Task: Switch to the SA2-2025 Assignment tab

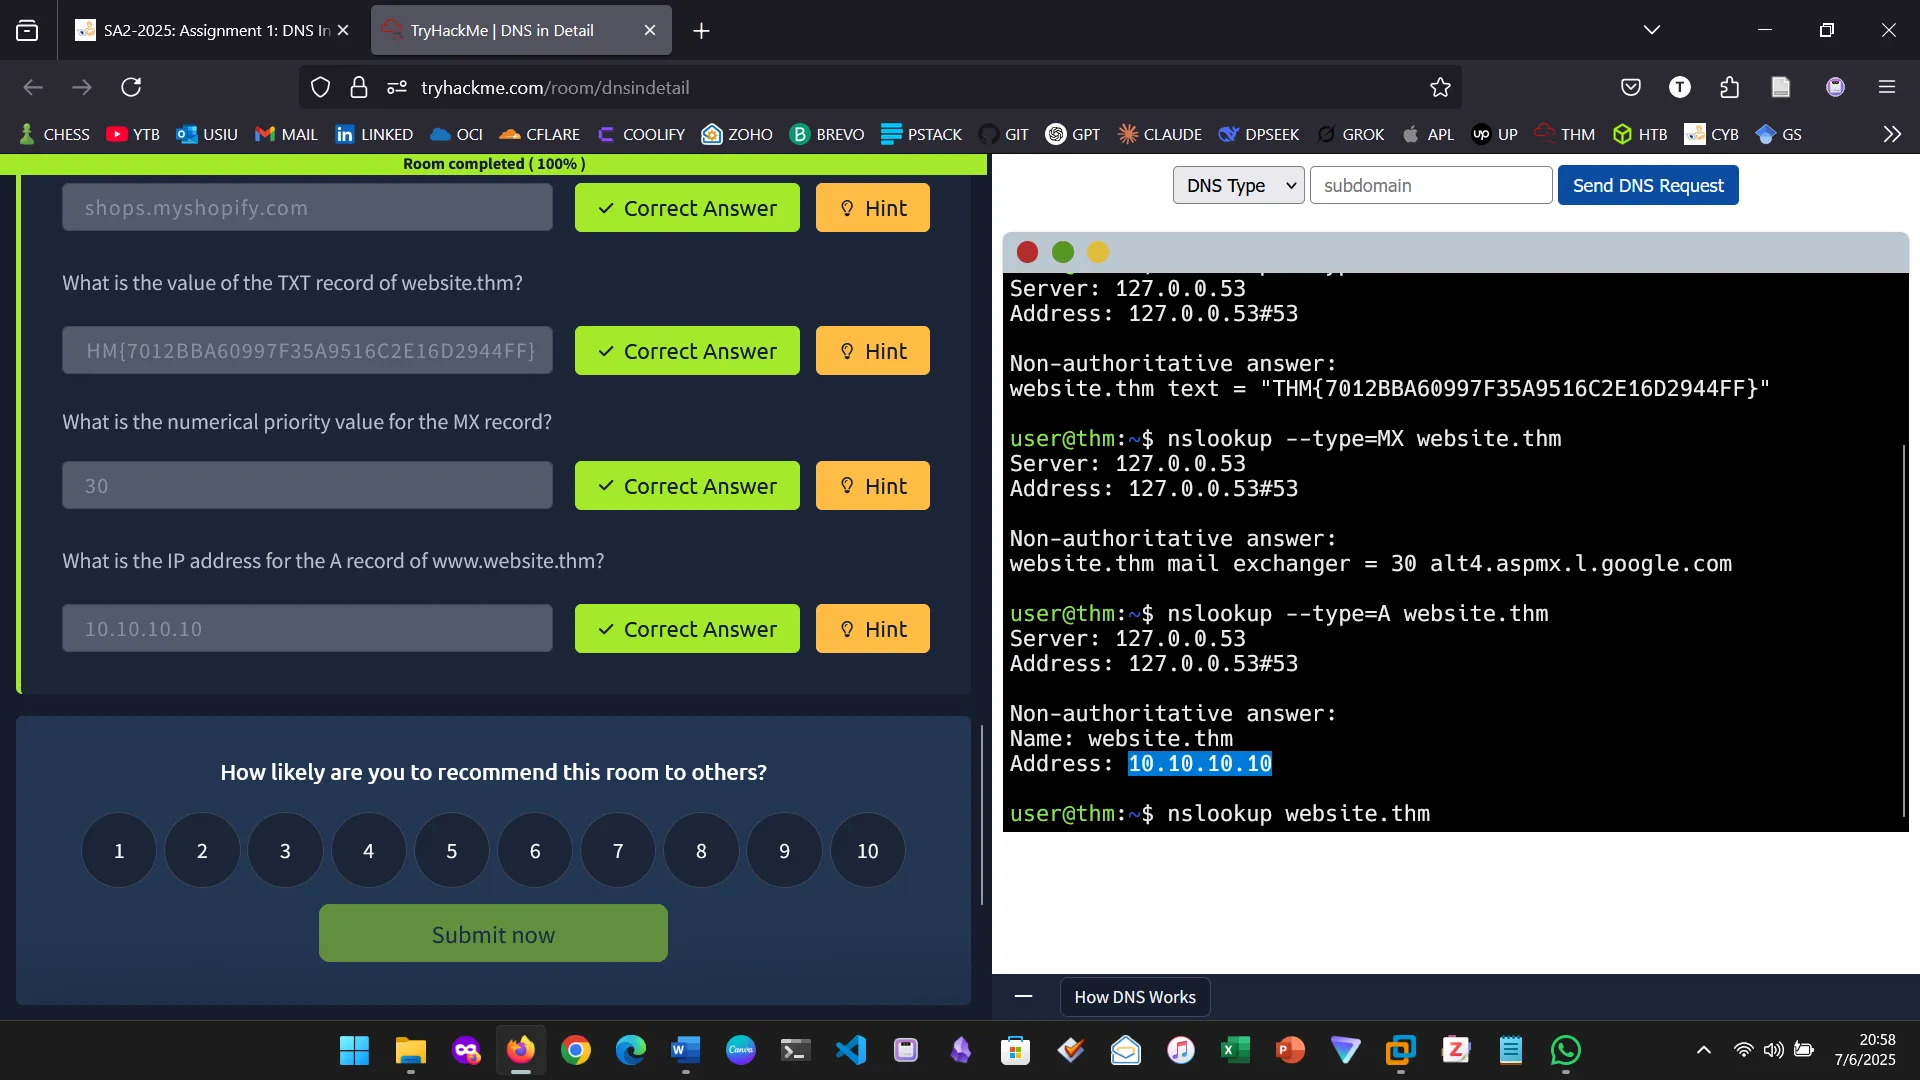Action: click(x=210, y=30)
